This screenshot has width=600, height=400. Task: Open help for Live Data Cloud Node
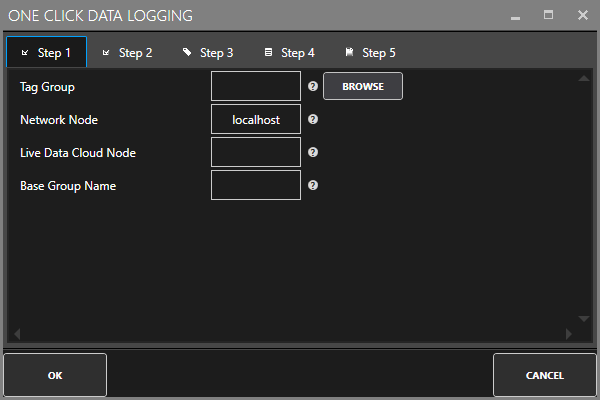pyautogui.click(x=313, y=153)
